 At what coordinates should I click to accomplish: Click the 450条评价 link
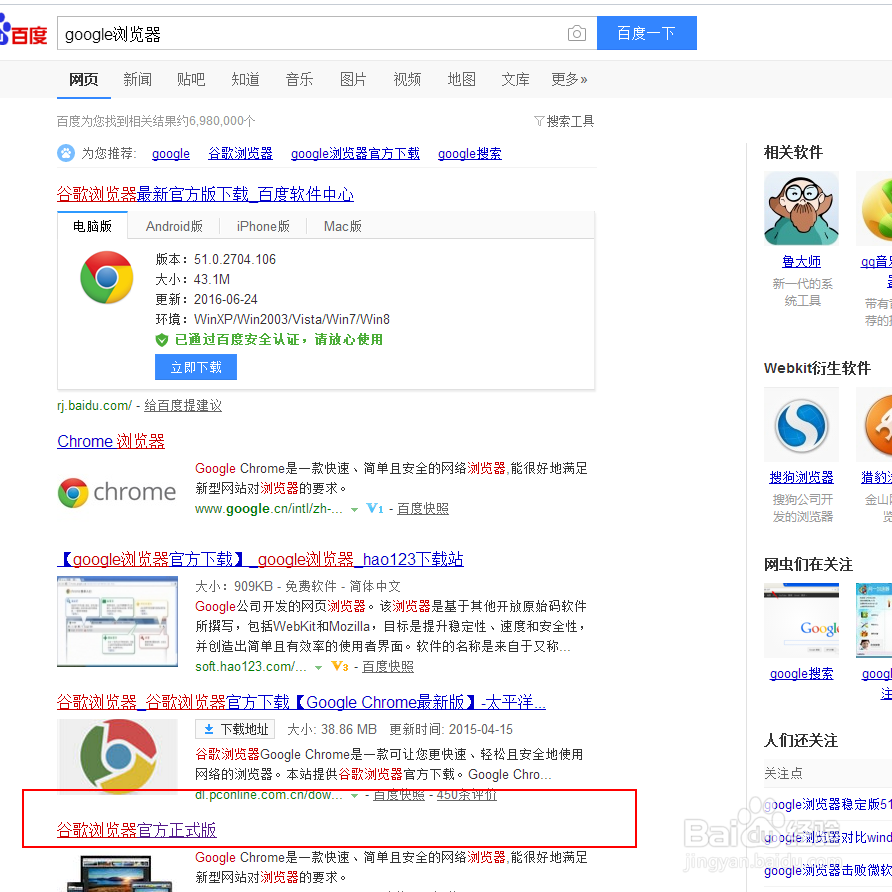(466, 795)
